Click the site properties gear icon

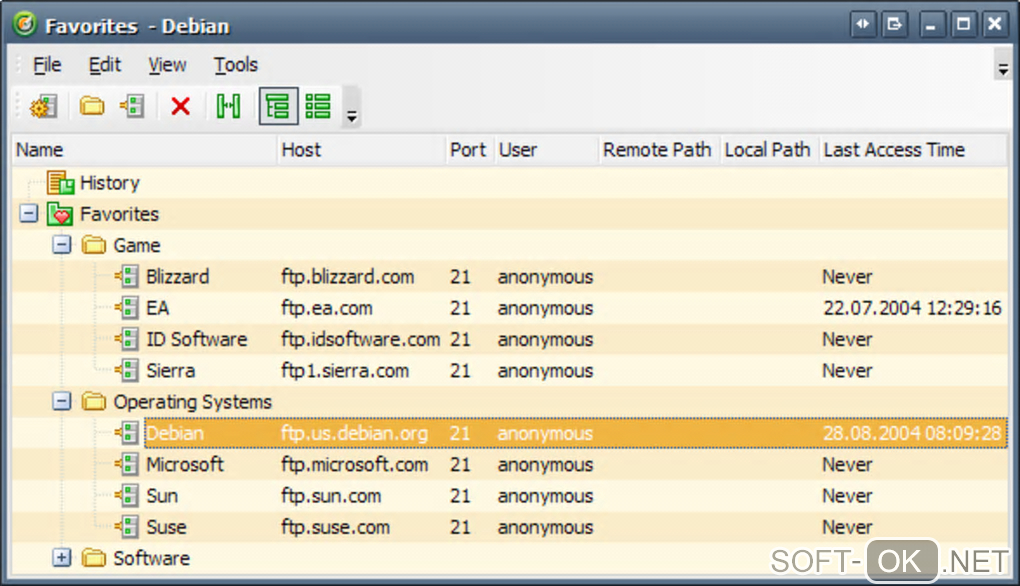click(x=42, y=106)
